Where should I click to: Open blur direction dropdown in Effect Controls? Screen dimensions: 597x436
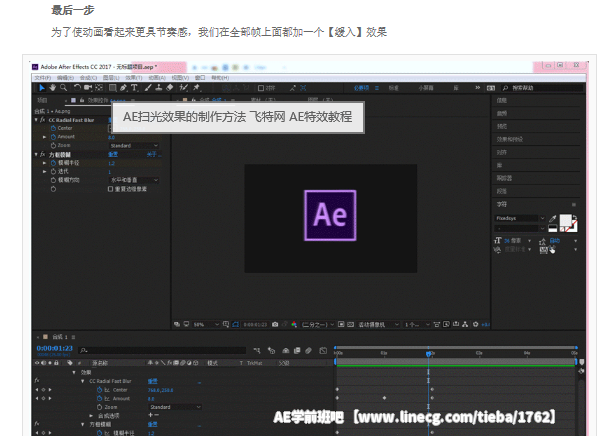(134, 180)
